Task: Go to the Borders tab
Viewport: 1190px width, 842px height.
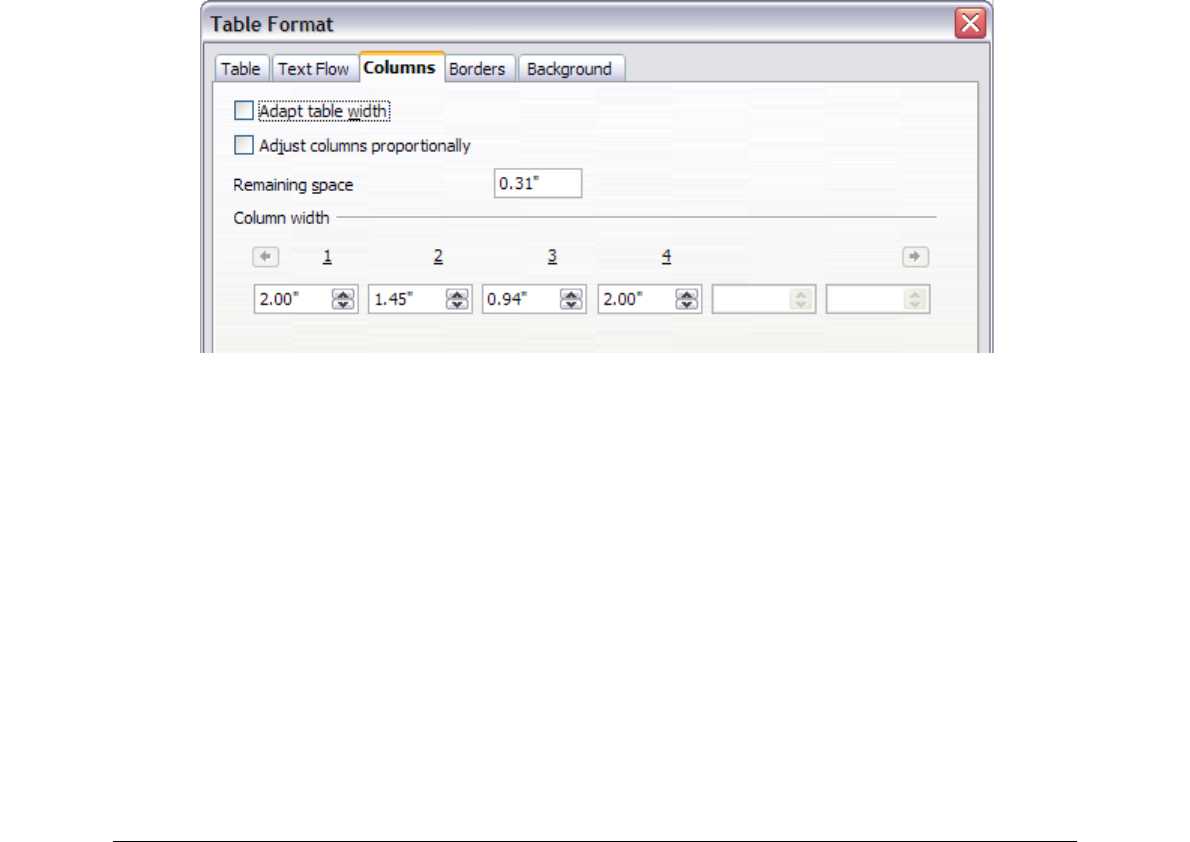Action: [477, 69]
